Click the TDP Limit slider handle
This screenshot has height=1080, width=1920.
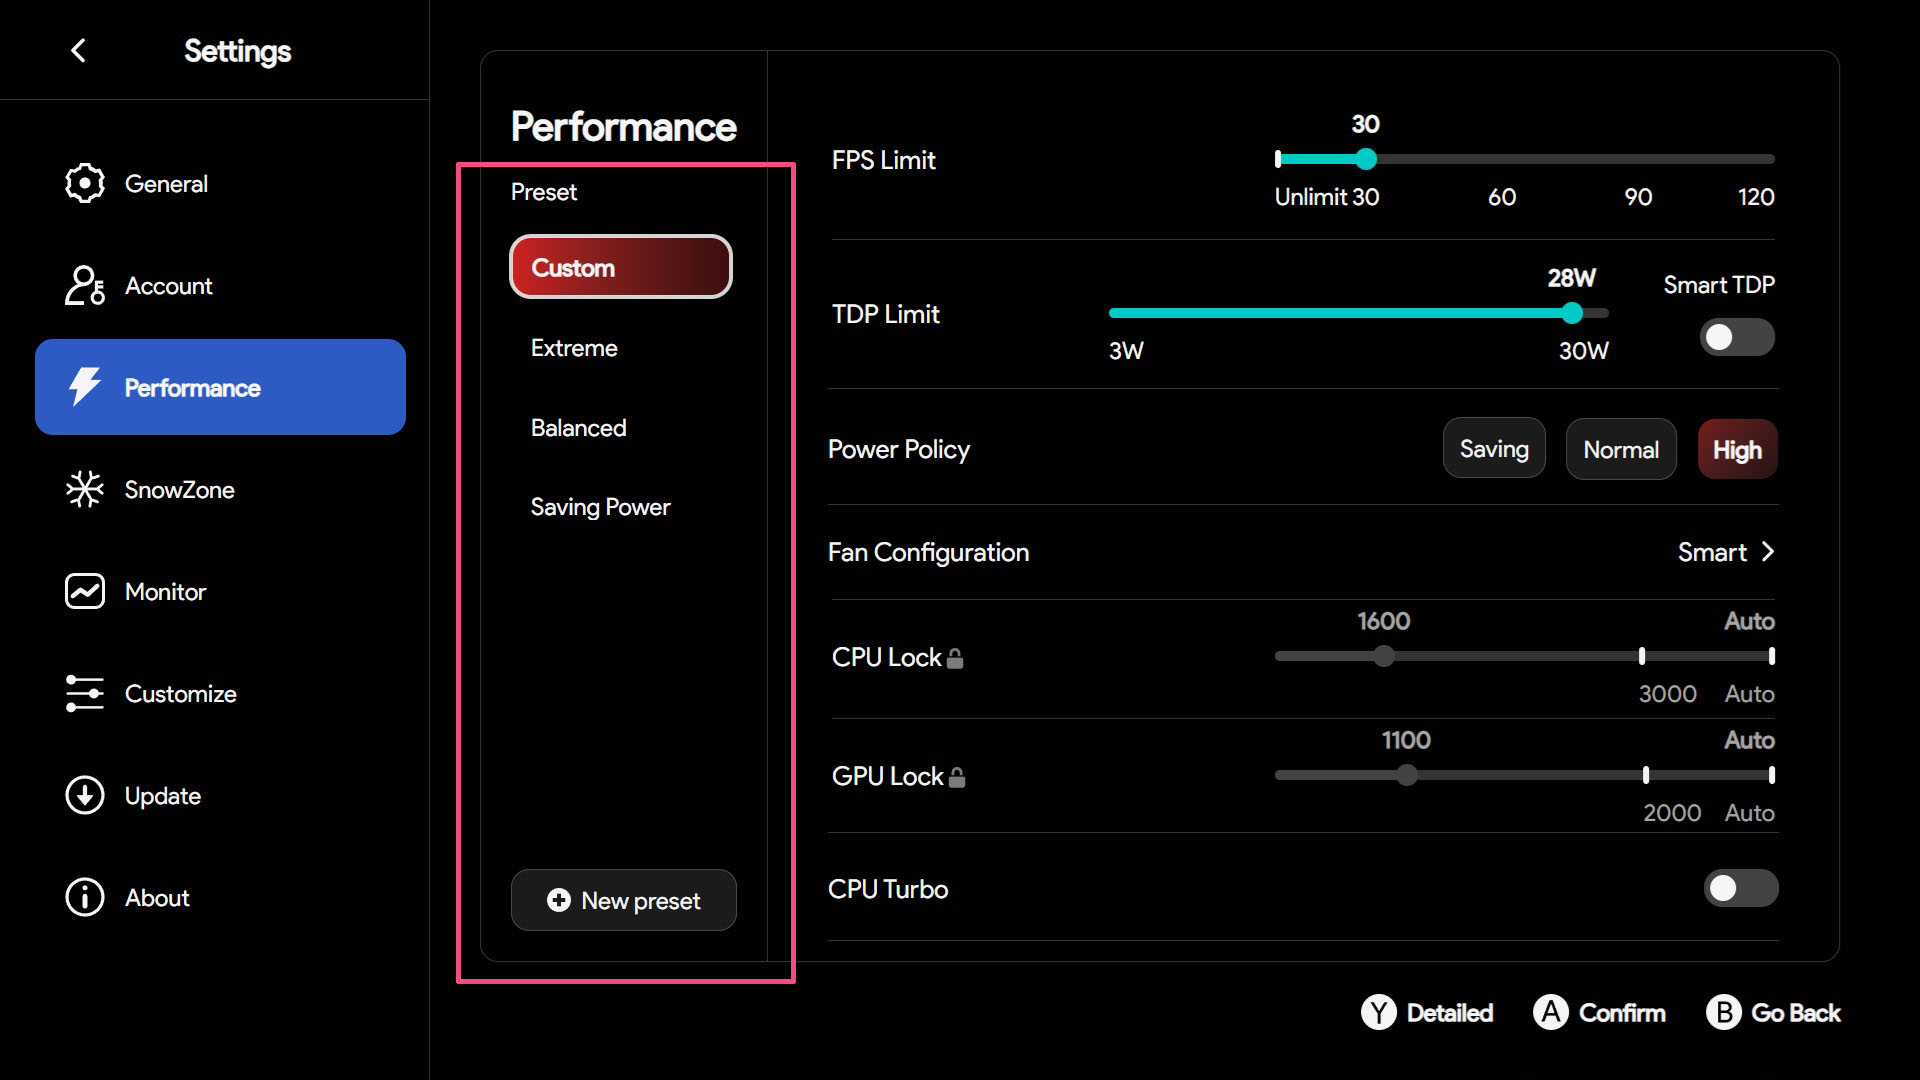[1572, 313]
